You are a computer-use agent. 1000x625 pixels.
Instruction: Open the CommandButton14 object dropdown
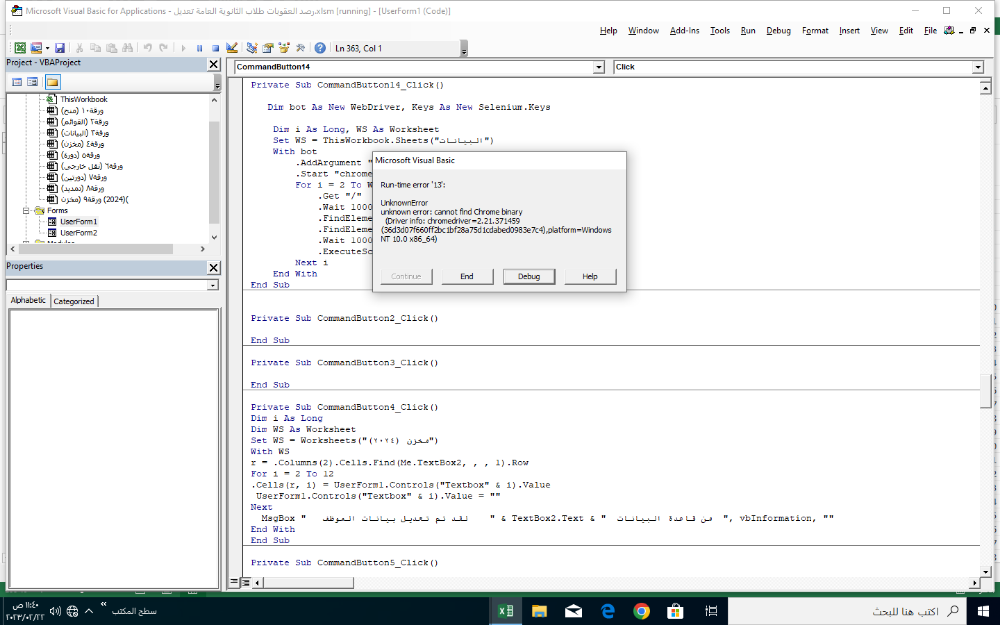(598, 67)
